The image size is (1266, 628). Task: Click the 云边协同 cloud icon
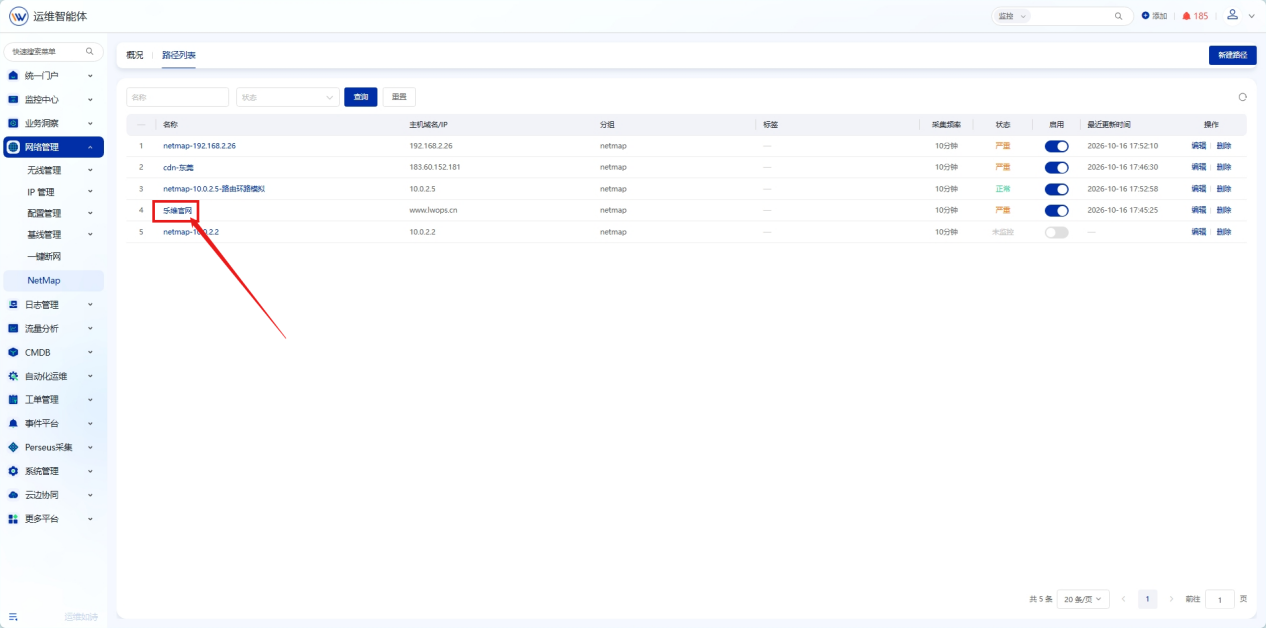[13, 495]
